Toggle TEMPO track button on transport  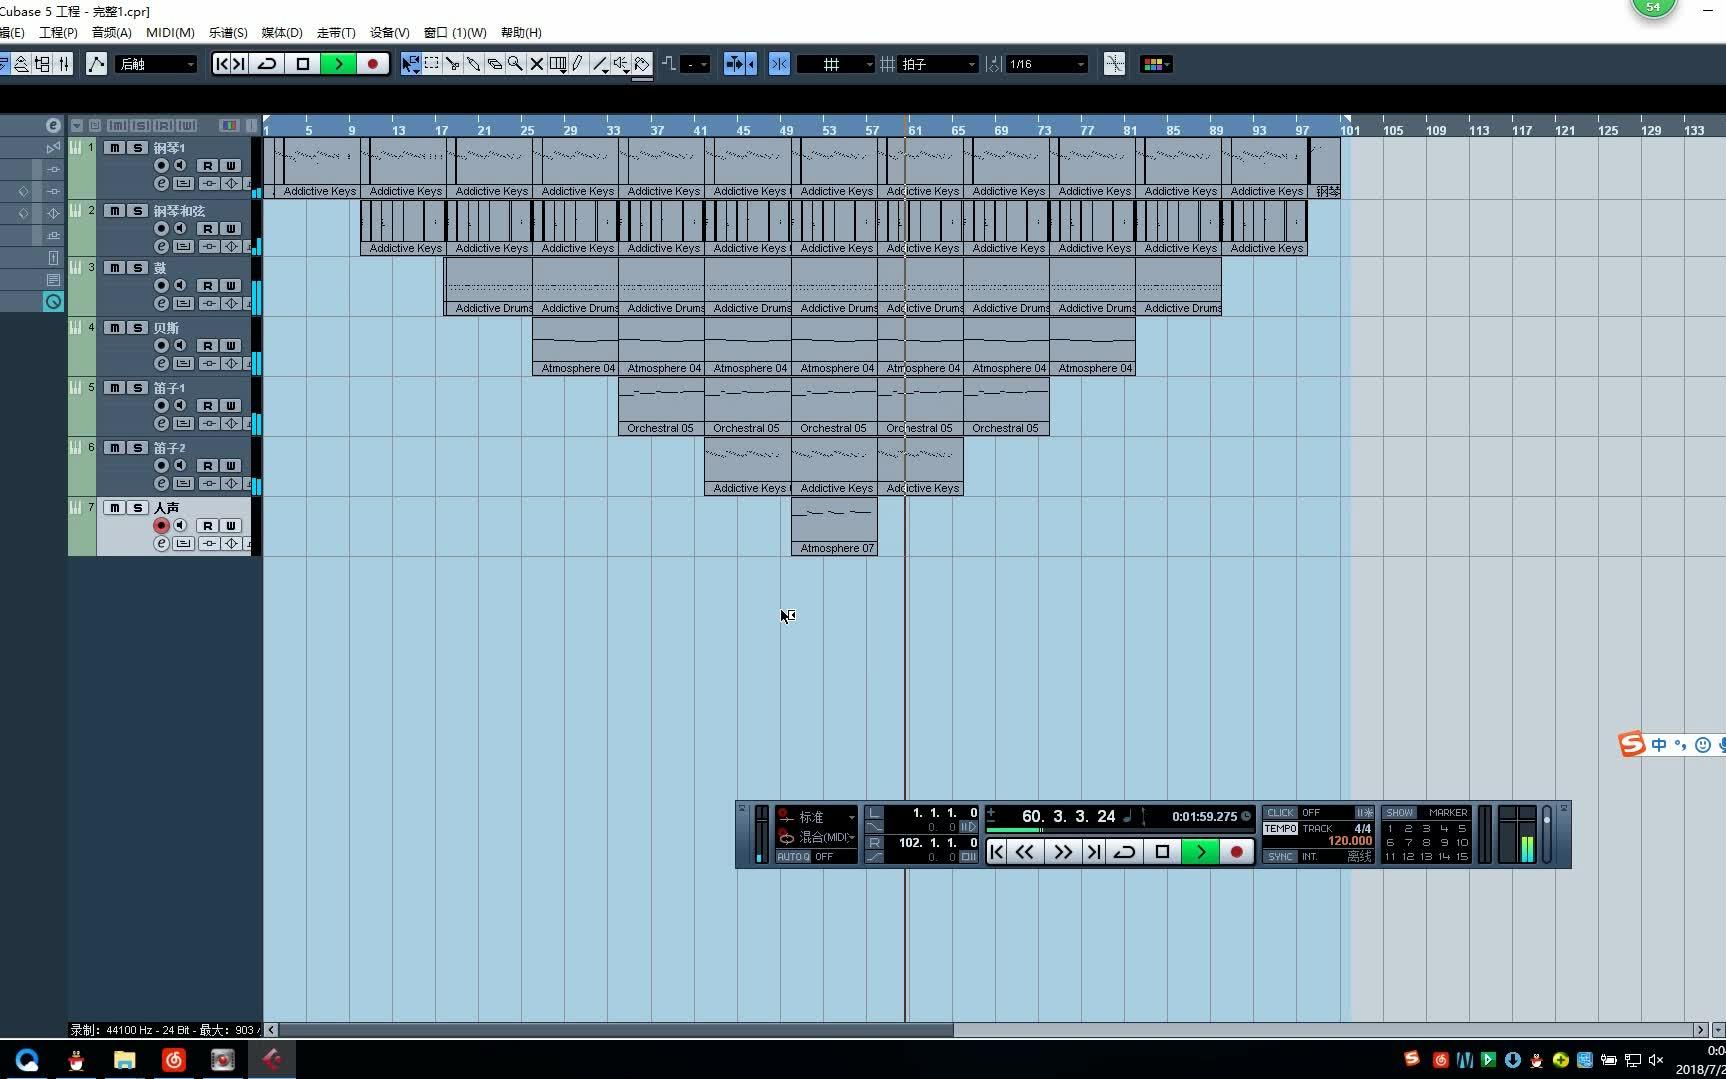1280,829
